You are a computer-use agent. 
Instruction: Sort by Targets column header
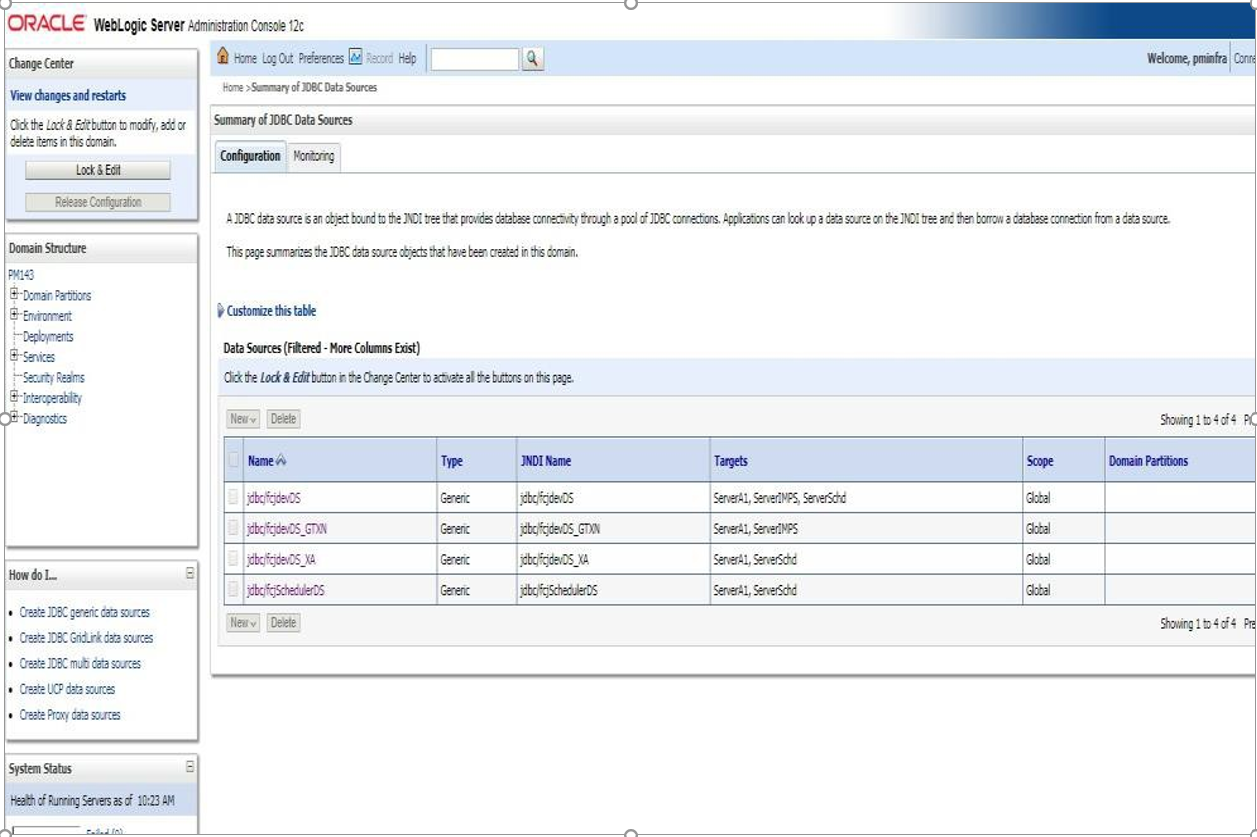pyautogui.click(x=731, y=461)
